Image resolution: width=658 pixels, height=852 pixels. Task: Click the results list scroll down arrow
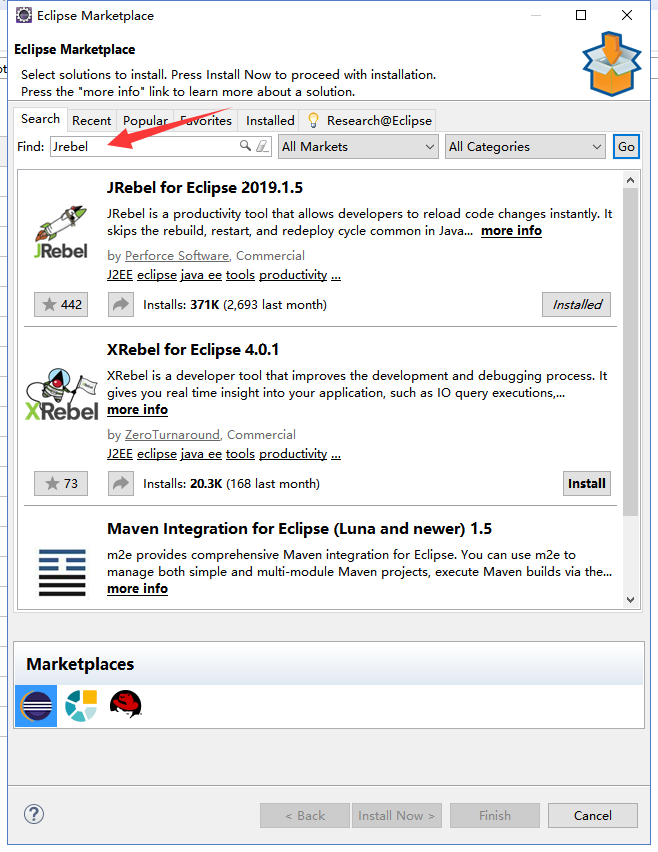(x=630, y=600)
